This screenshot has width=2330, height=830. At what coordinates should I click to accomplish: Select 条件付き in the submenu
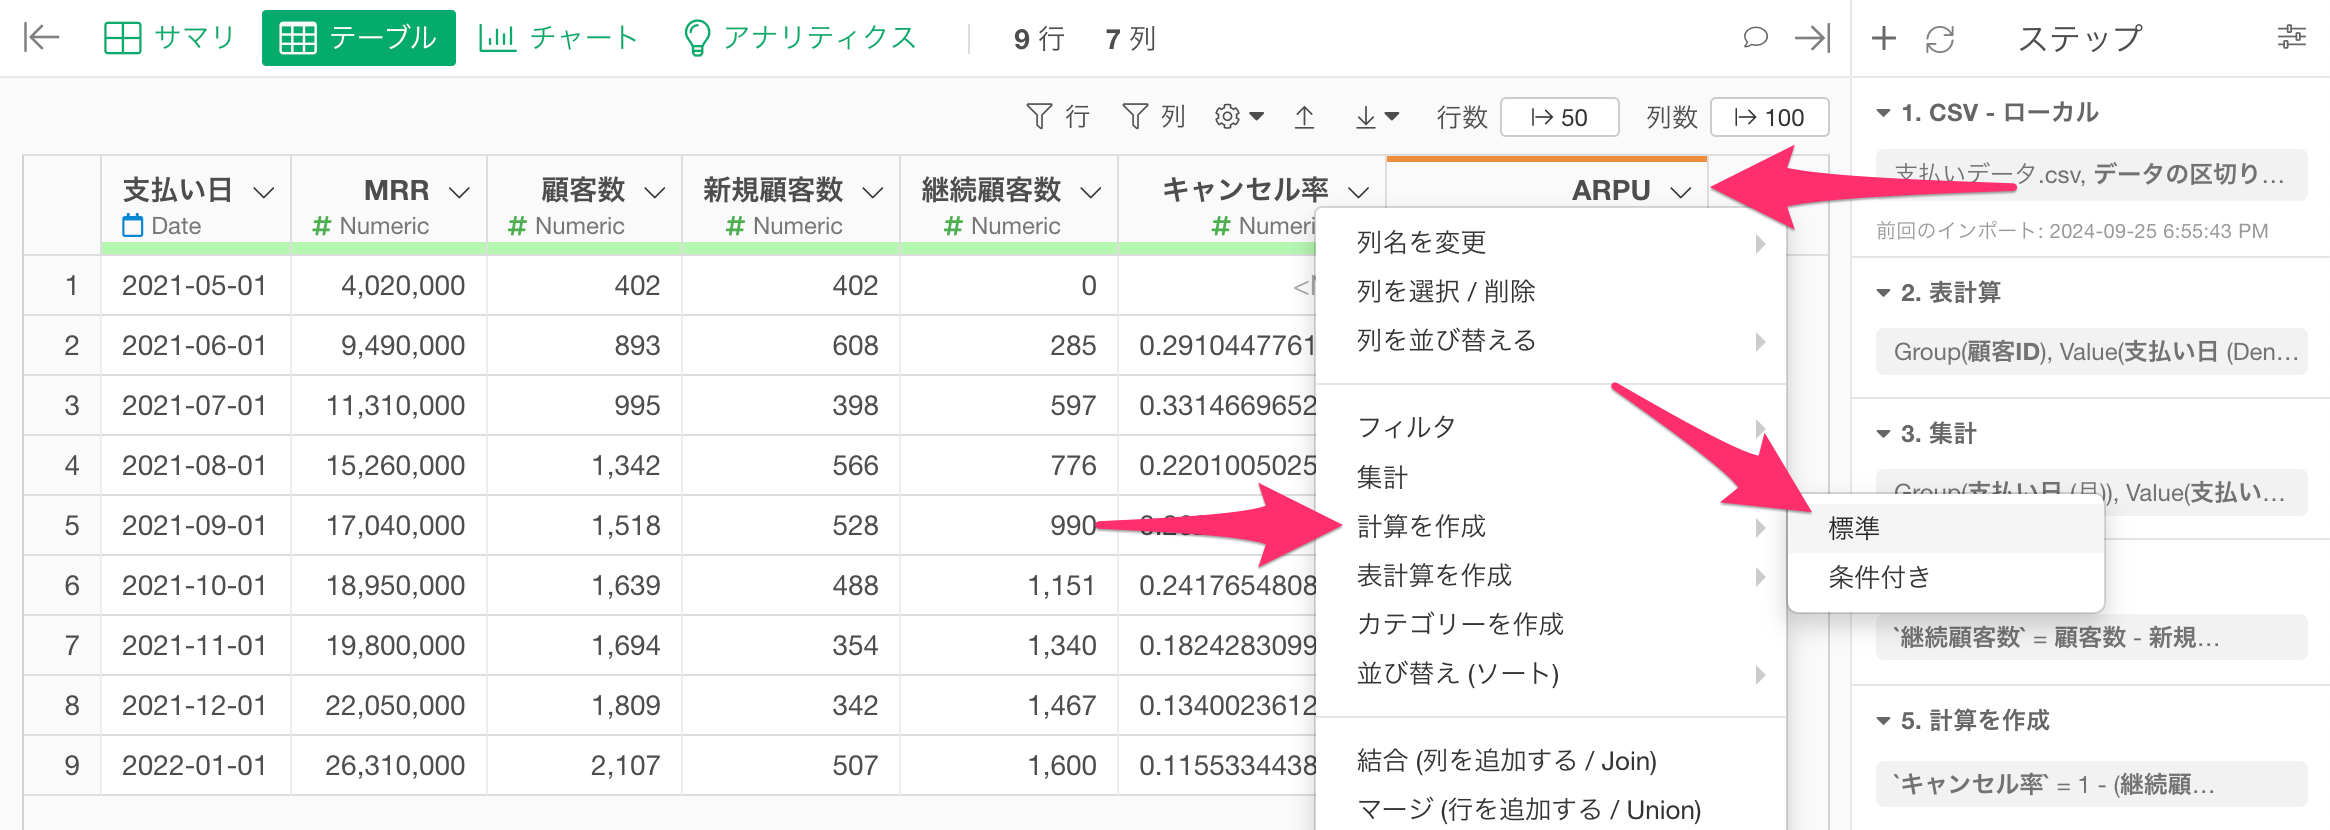[x=1946, y=577]
